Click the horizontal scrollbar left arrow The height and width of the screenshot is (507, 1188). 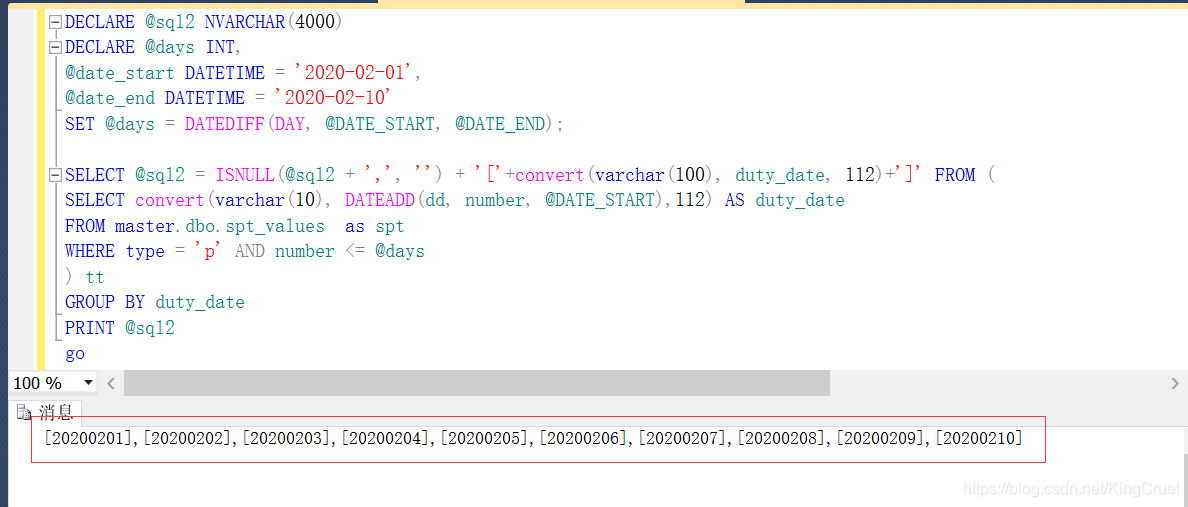(111, 383)
